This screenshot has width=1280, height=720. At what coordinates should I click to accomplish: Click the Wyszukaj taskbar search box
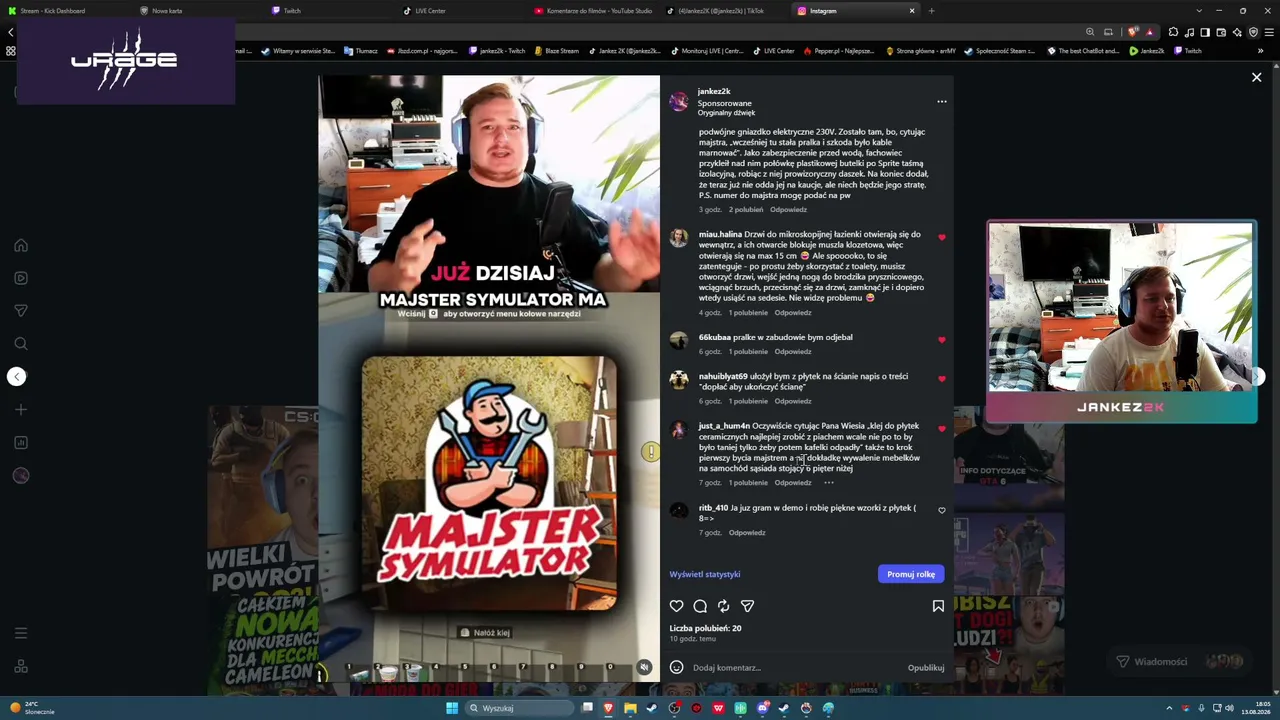pyautogui.click(x=521, y=708)
